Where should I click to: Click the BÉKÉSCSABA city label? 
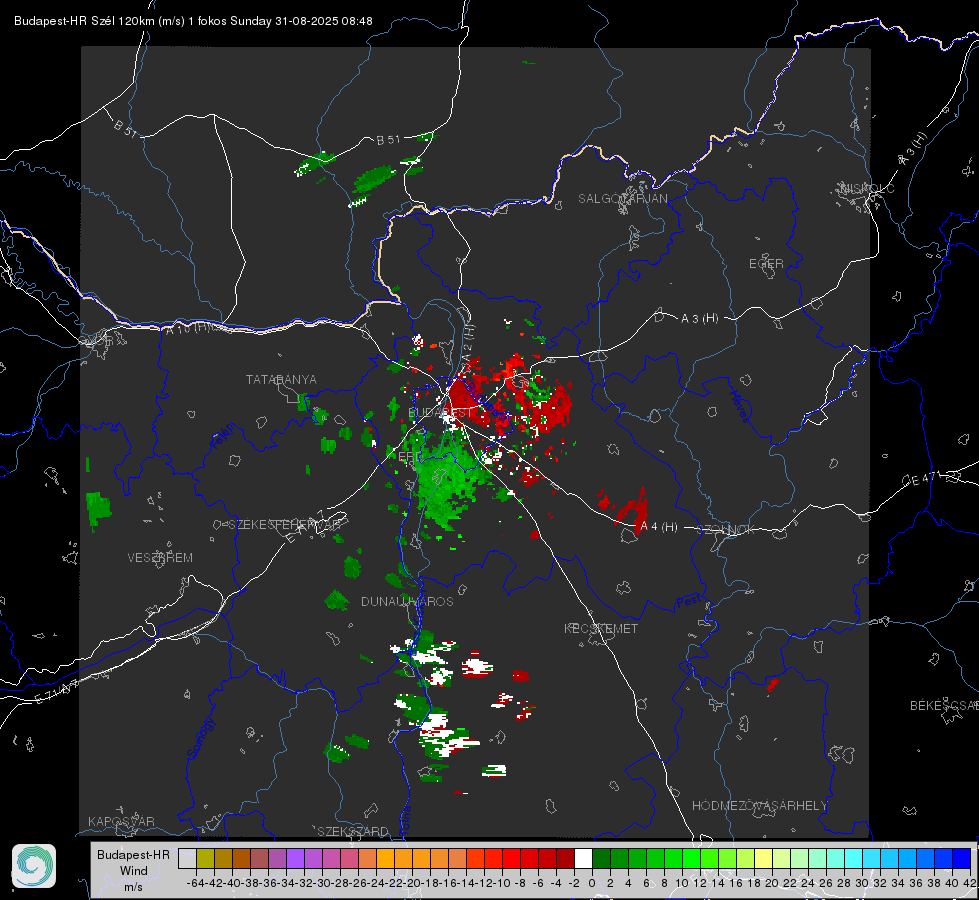click(x=944, y=706)
